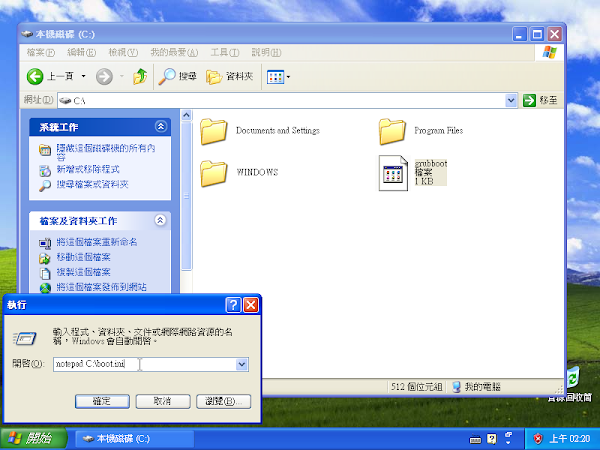Click the Run dialog help question mark
The image size is (600, 450).
coord(233,305)
